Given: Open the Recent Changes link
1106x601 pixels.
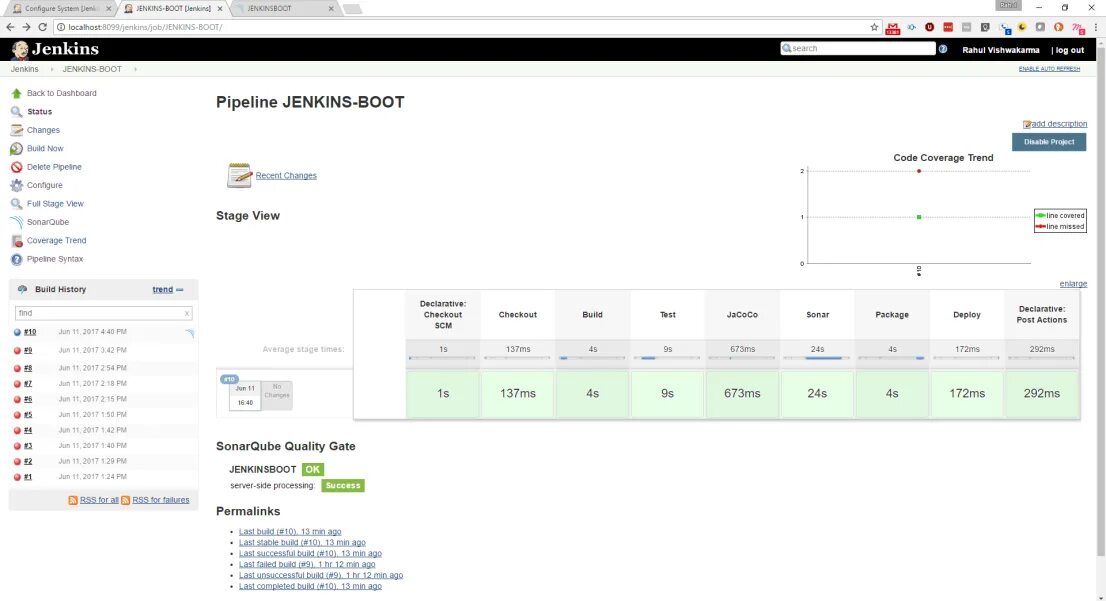Looking at the screenshot, I should click(286, 176).
